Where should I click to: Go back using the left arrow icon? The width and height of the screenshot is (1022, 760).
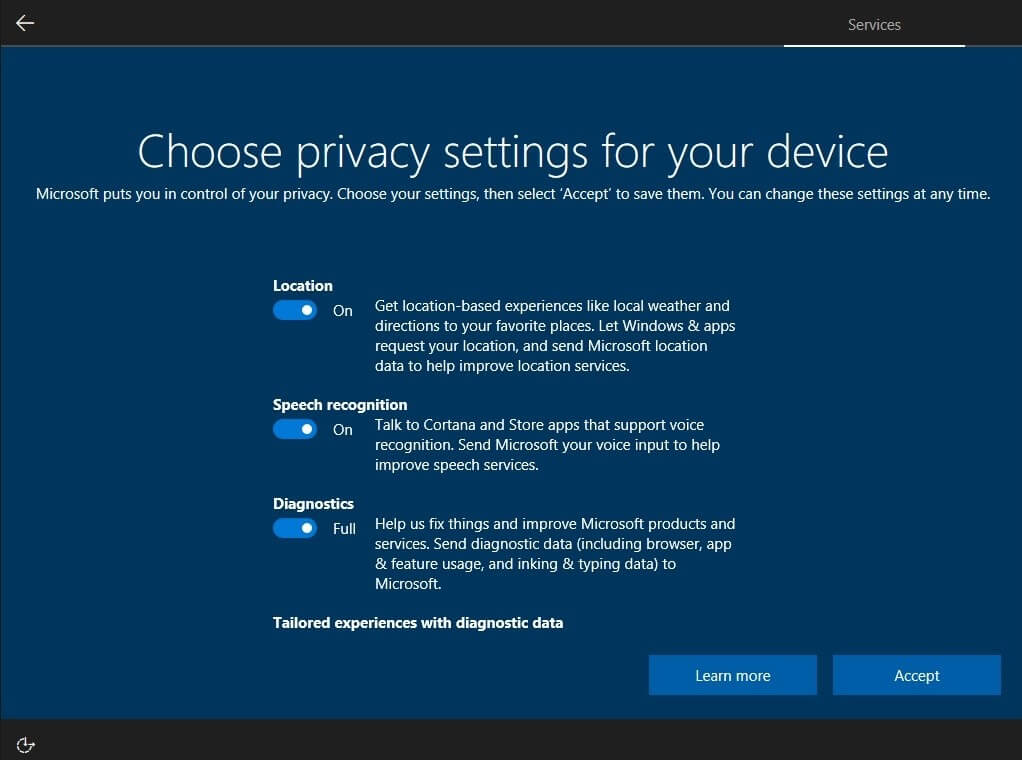pyautogui.click(x=25, y=23)
